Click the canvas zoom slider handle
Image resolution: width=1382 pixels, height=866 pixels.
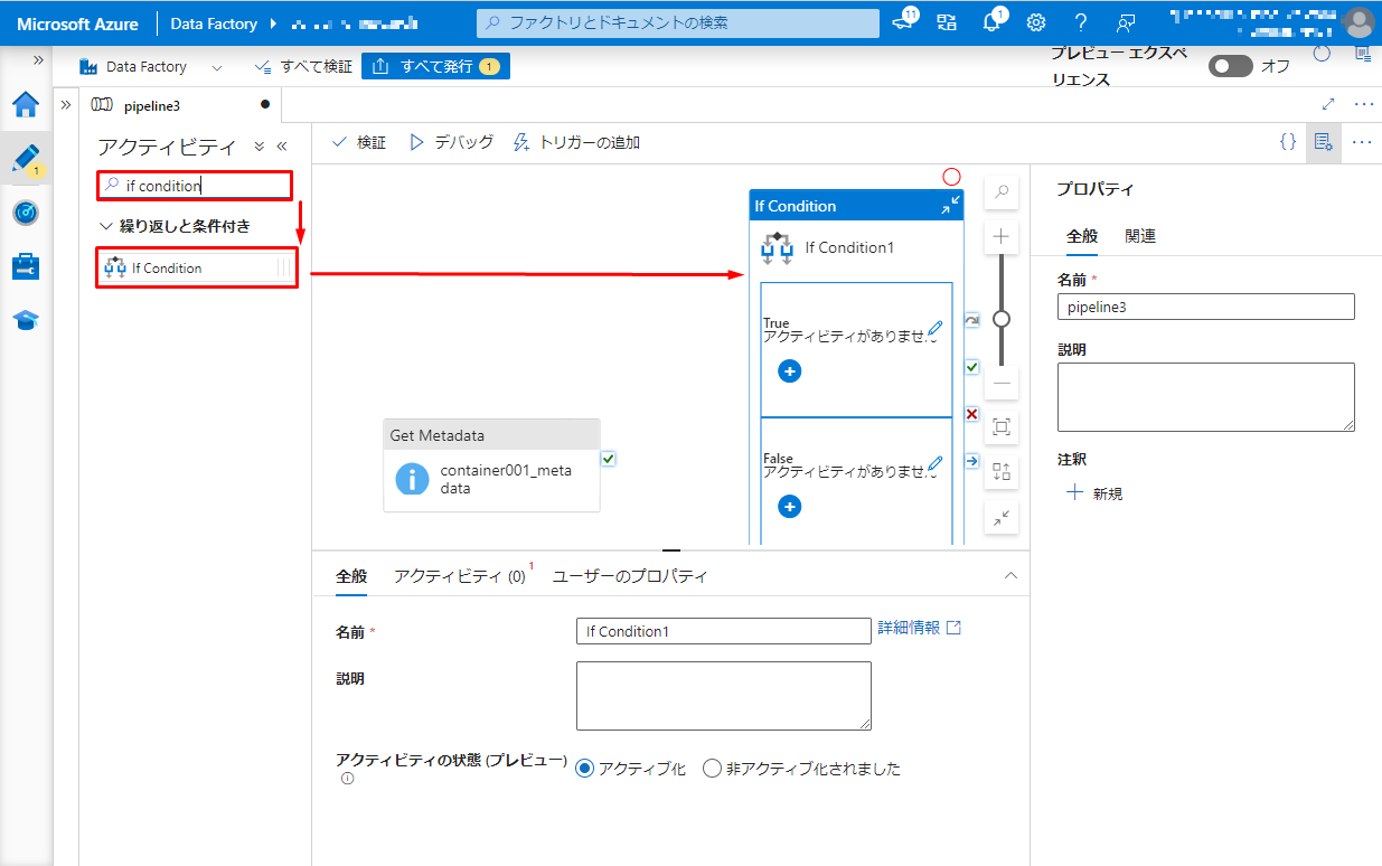click(x=1001, y=319)
